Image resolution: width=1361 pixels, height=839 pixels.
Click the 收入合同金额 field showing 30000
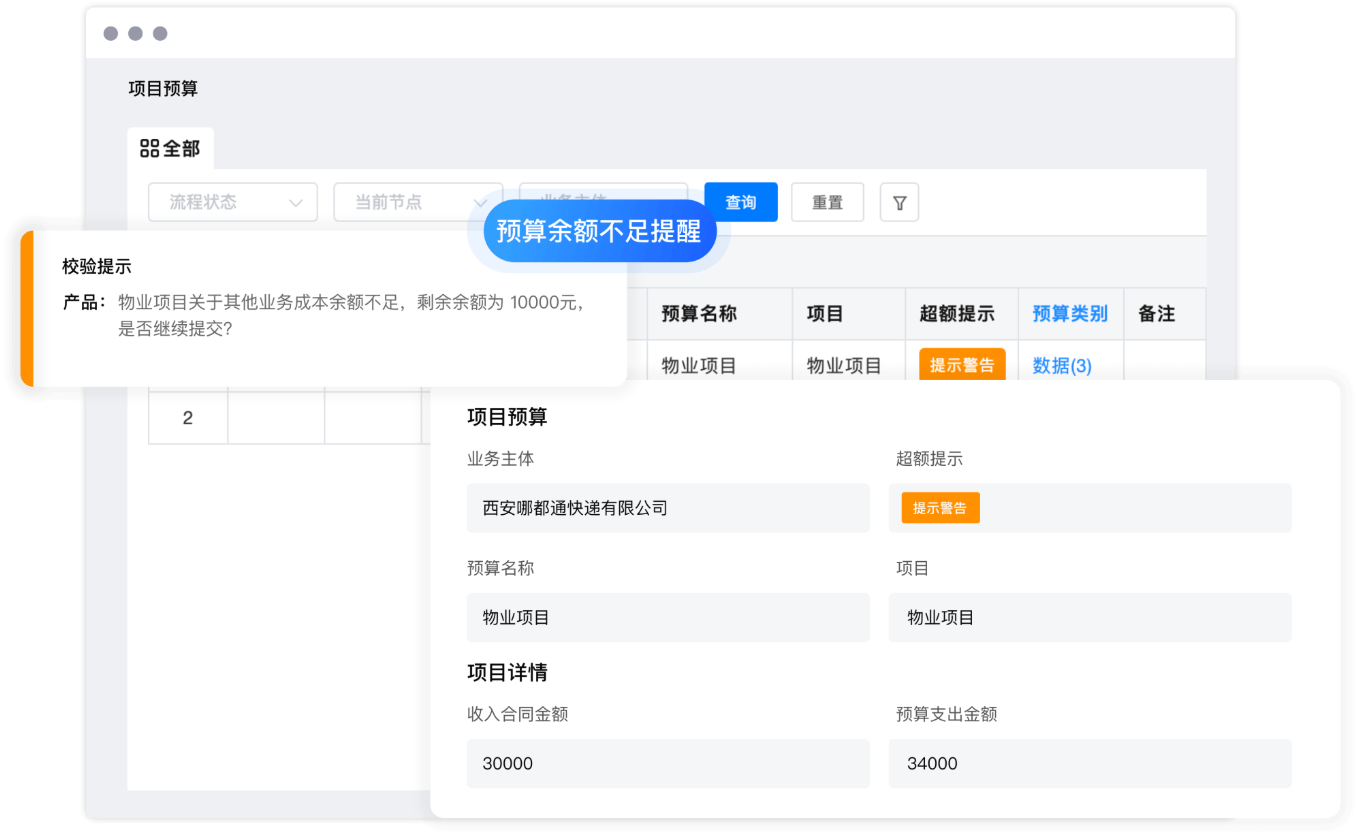point(668,764)
